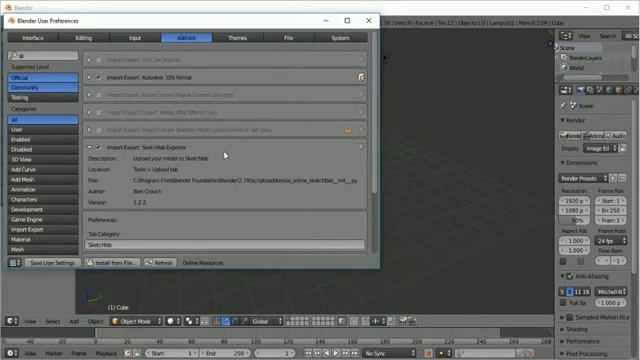Switch to the Themes tab
Viewport: 640px width, 360px height.
[x=238, y=38]
